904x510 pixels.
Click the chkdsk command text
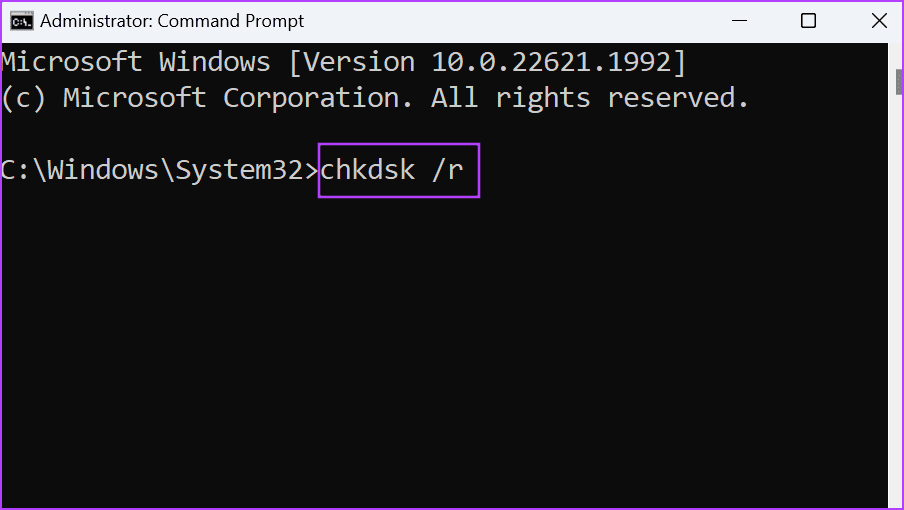click(366, 170)
